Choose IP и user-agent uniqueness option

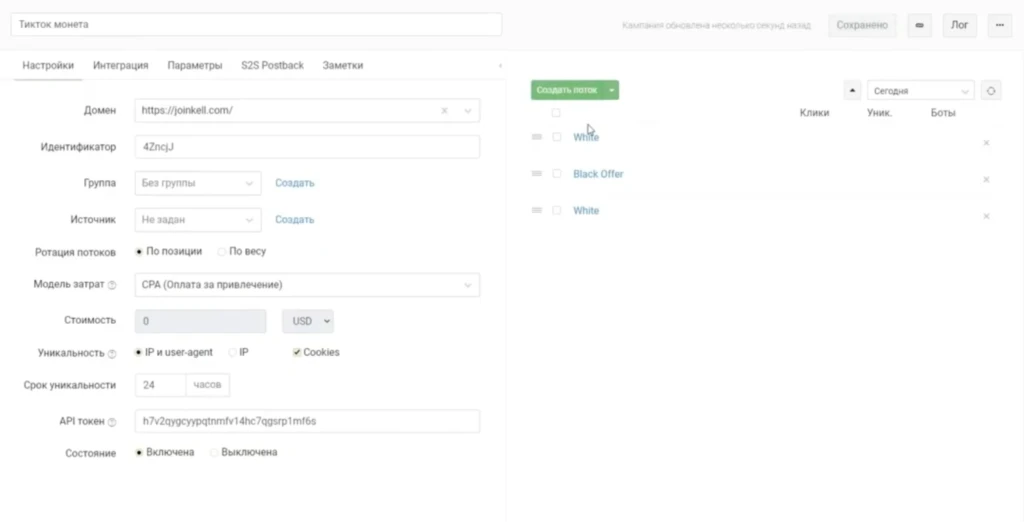[138, 352]
